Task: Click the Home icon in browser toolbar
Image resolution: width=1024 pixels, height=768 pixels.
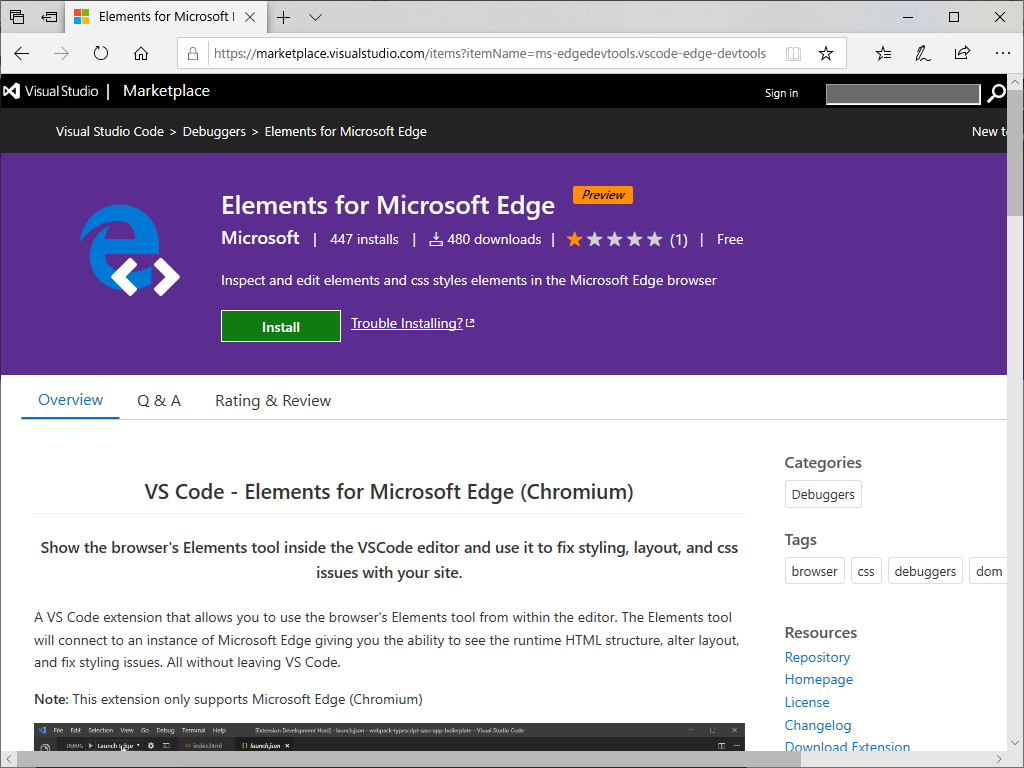Action: [x=140, y=53]
